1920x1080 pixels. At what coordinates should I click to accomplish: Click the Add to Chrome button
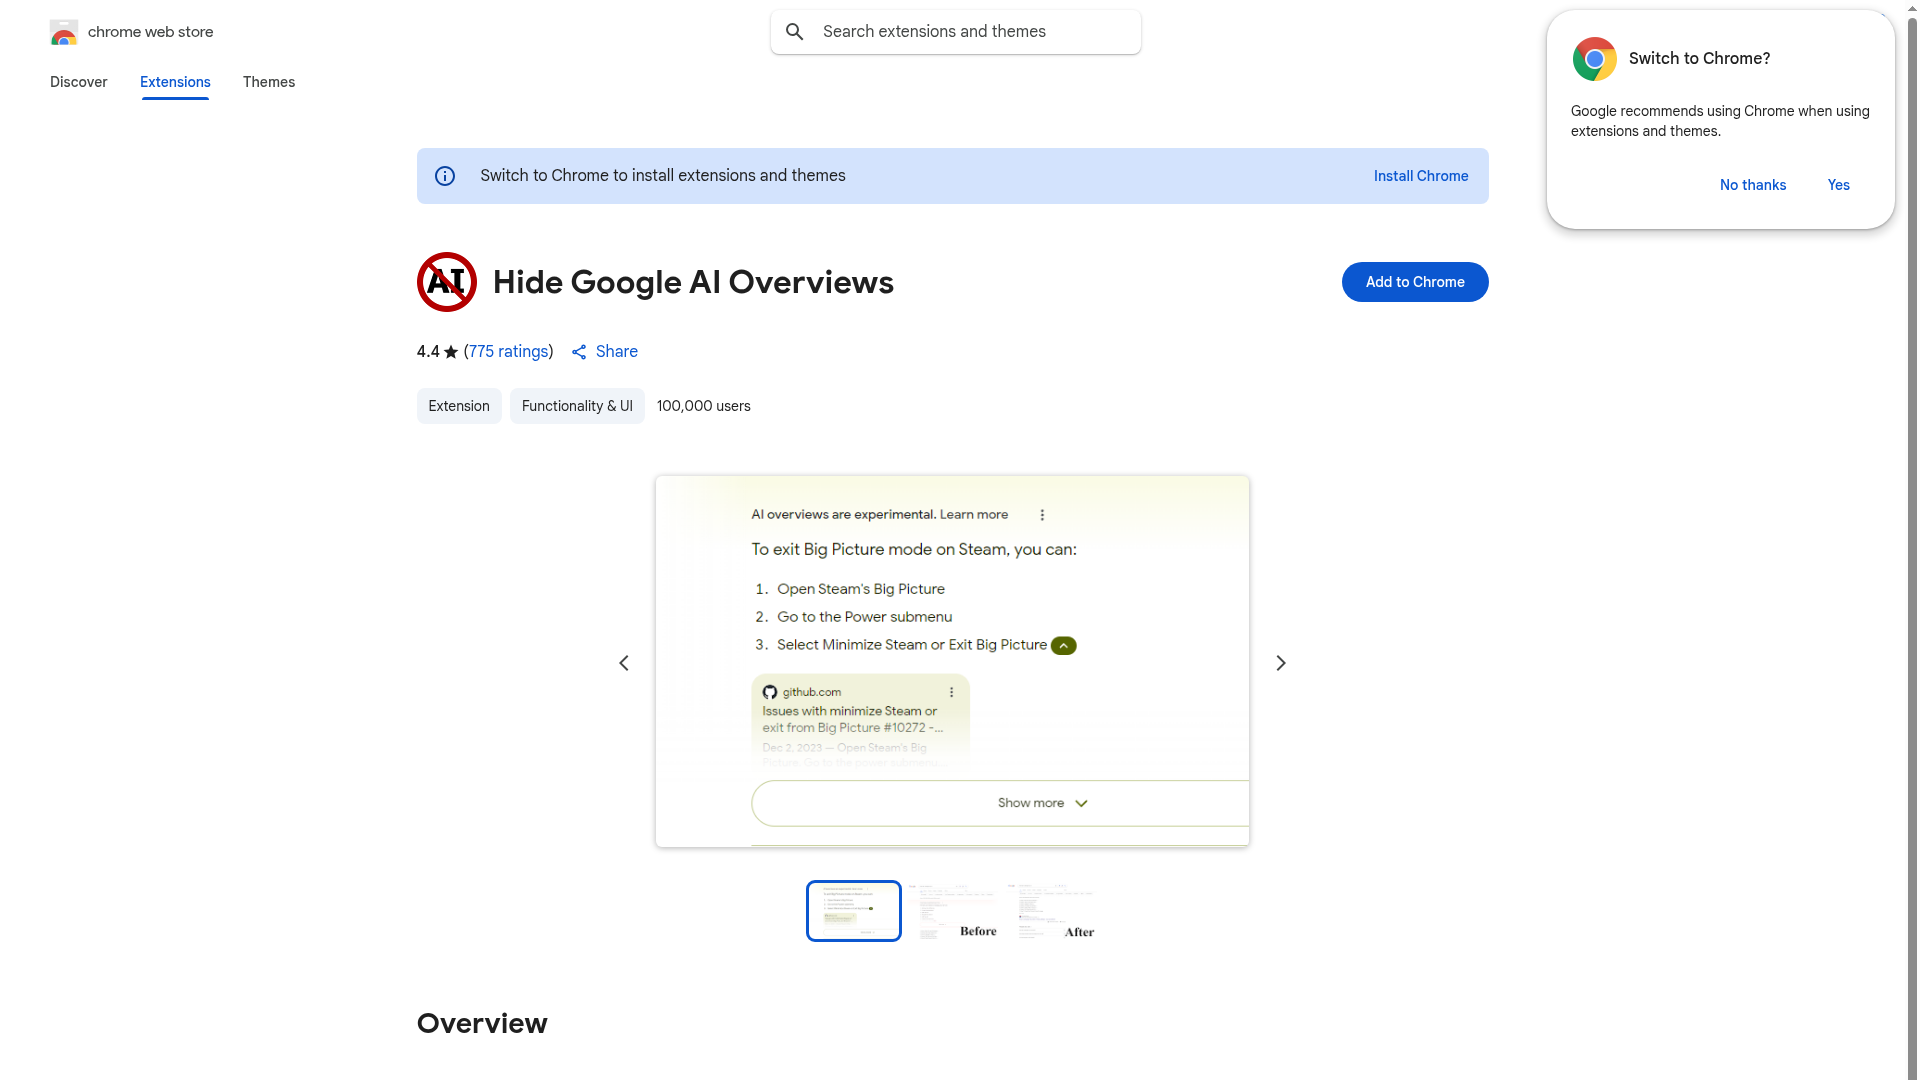pos(1415,282)
